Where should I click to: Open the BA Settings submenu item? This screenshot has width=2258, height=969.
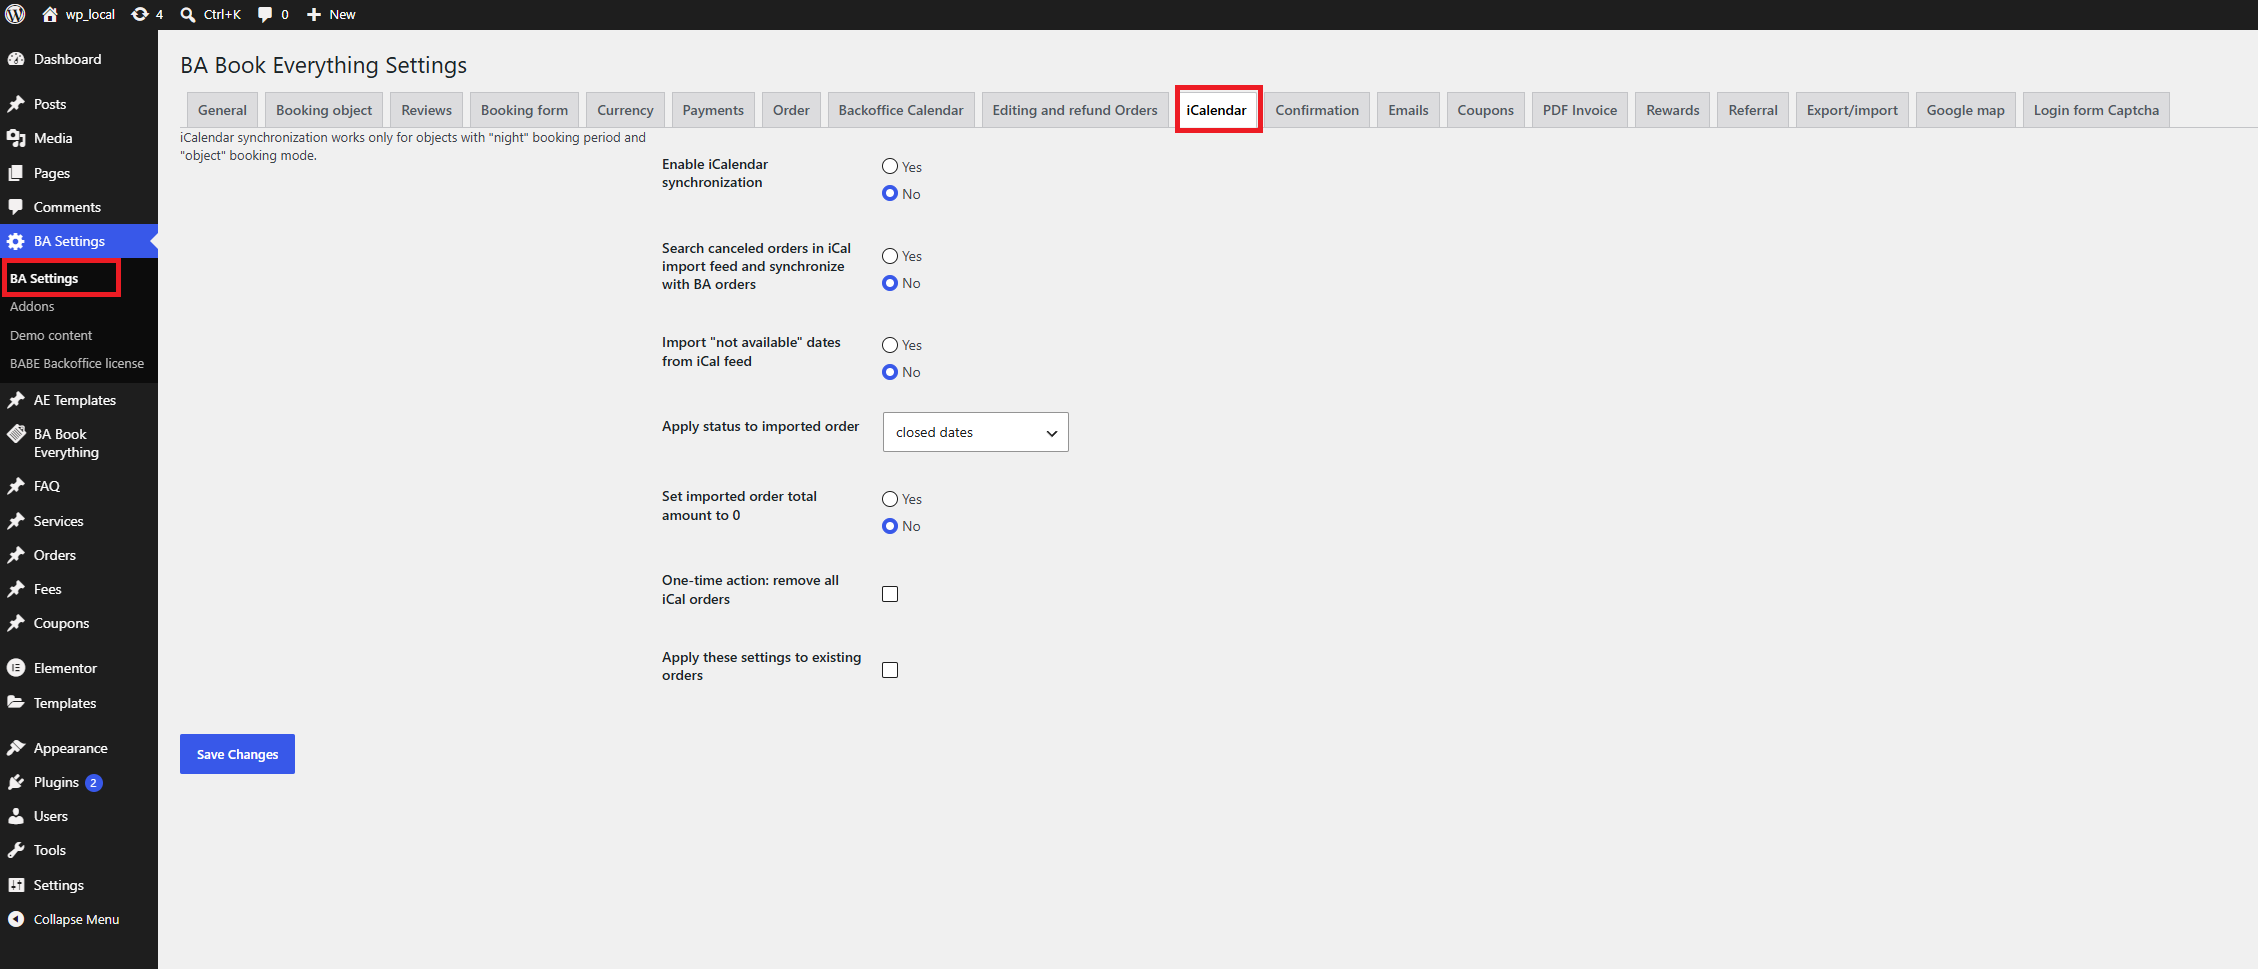coord(44,278)
